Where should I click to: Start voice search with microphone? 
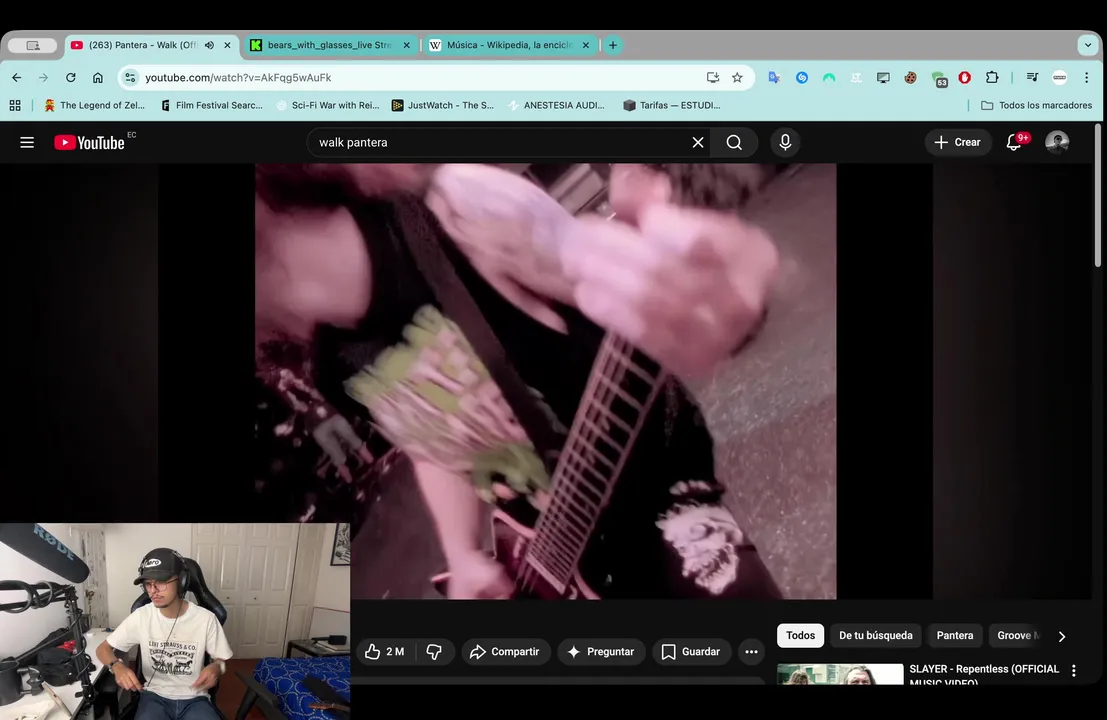pyautogui.click(x=785, y=143)
